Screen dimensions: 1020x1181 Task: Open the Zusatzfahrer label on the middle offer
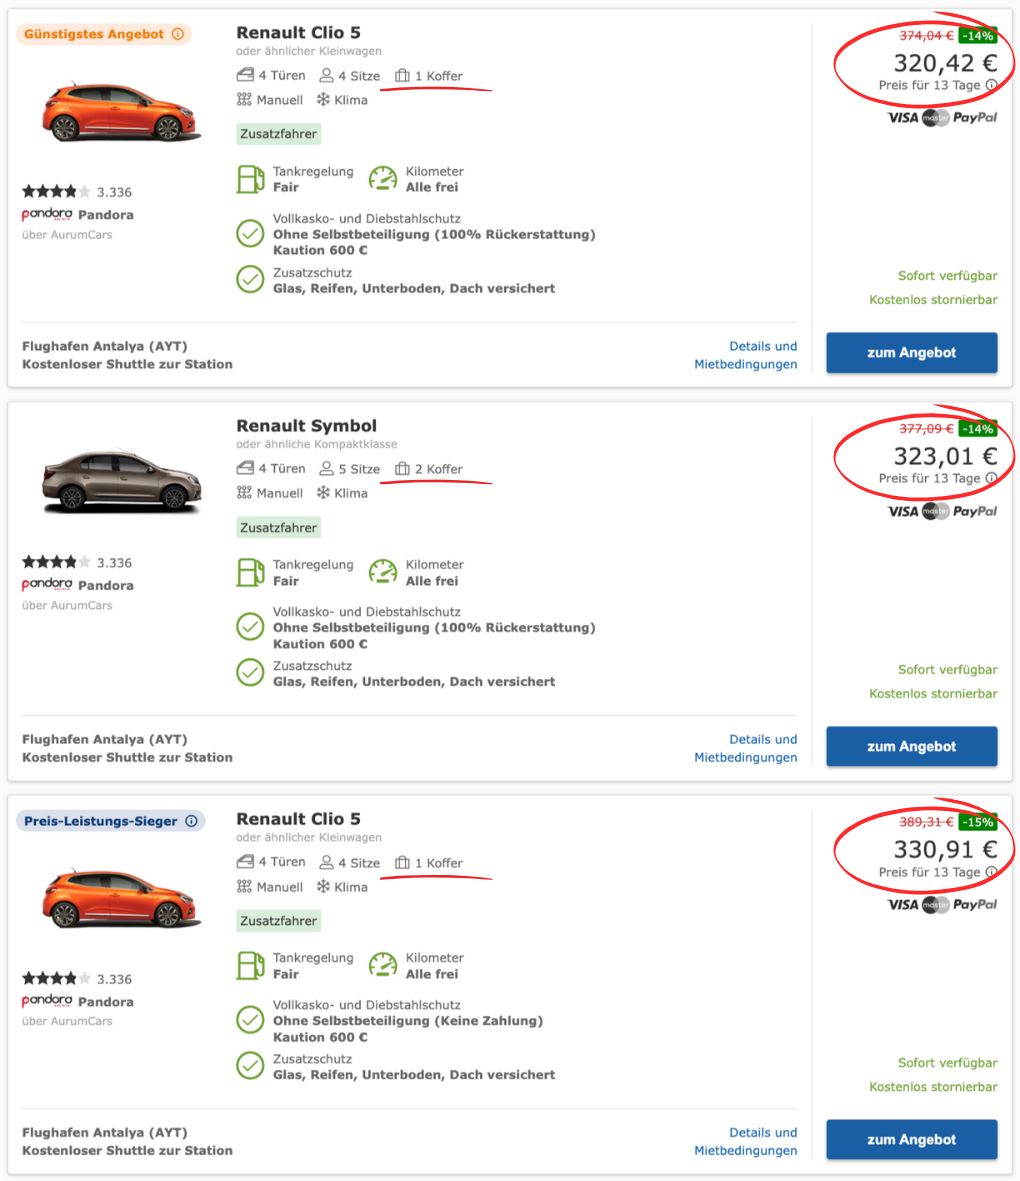coord(277,527)
